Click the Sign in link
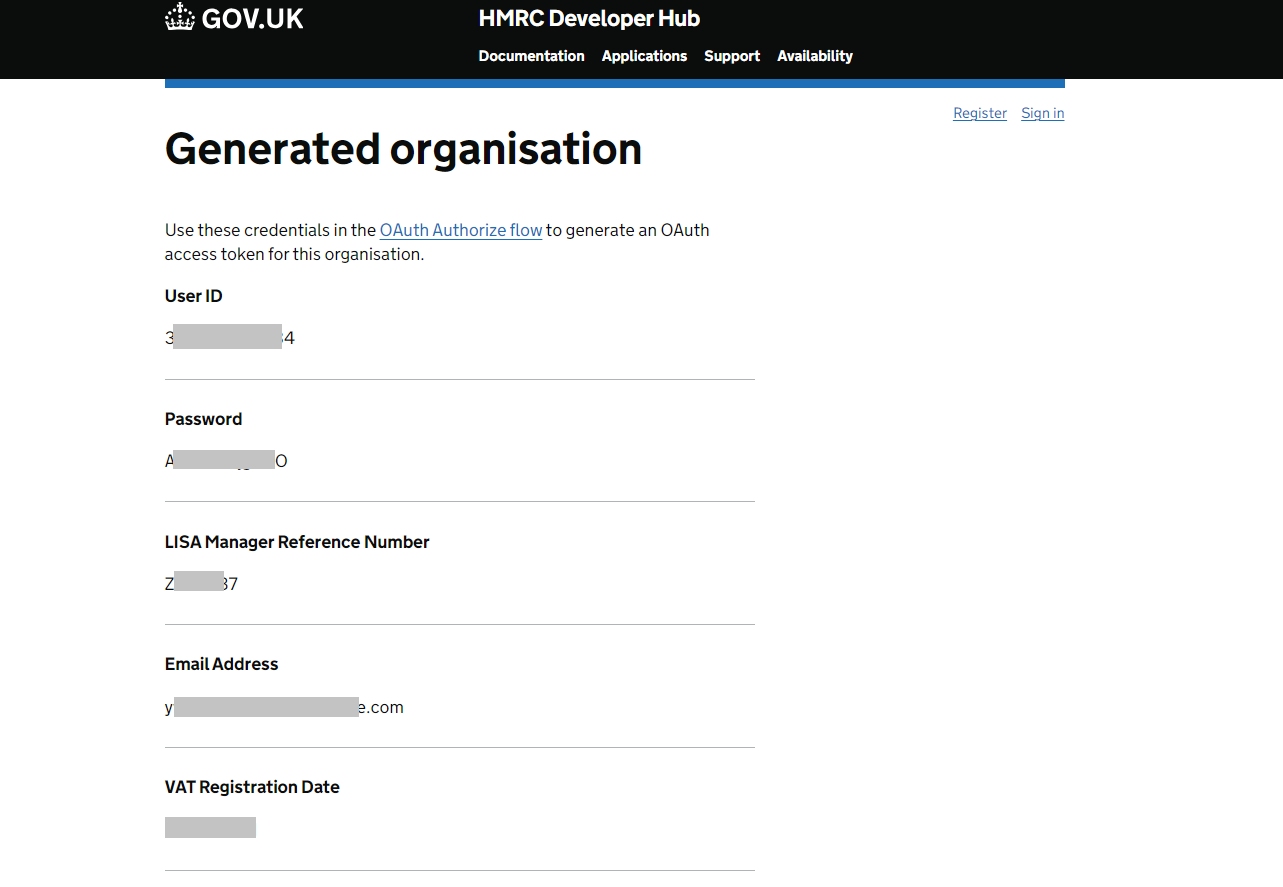1283x887 pixels. 1042,113
